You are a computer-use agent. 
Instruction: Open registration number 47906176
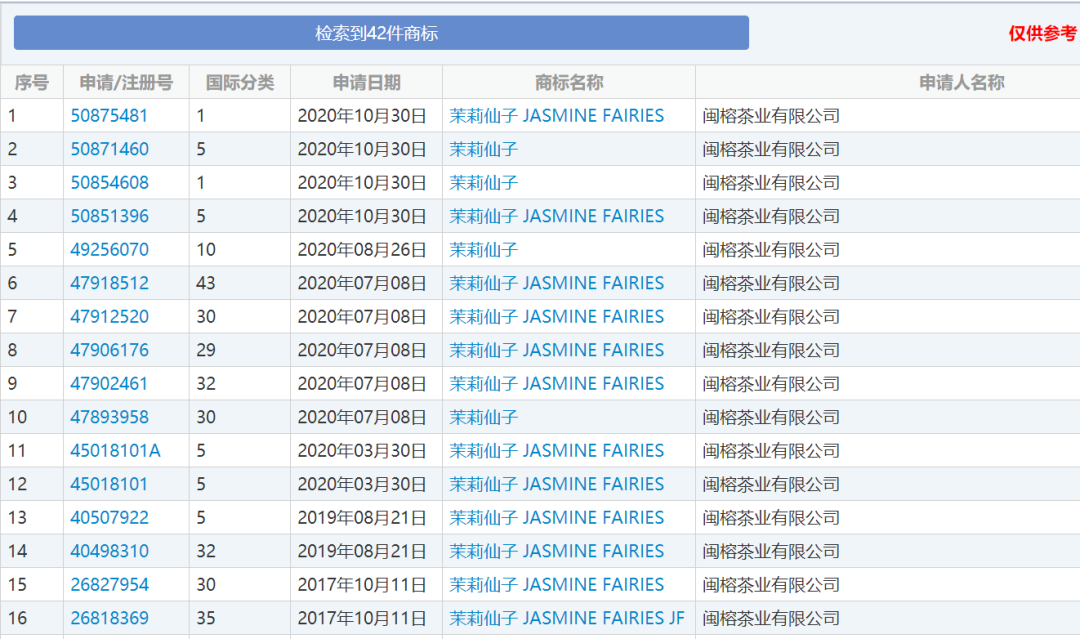pos(110,350)
